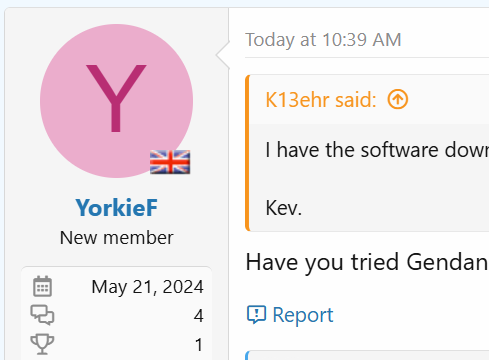Click the K13ehr said quote attribution
The height and width of the screenshot is (360, 489).
point(321,100)
